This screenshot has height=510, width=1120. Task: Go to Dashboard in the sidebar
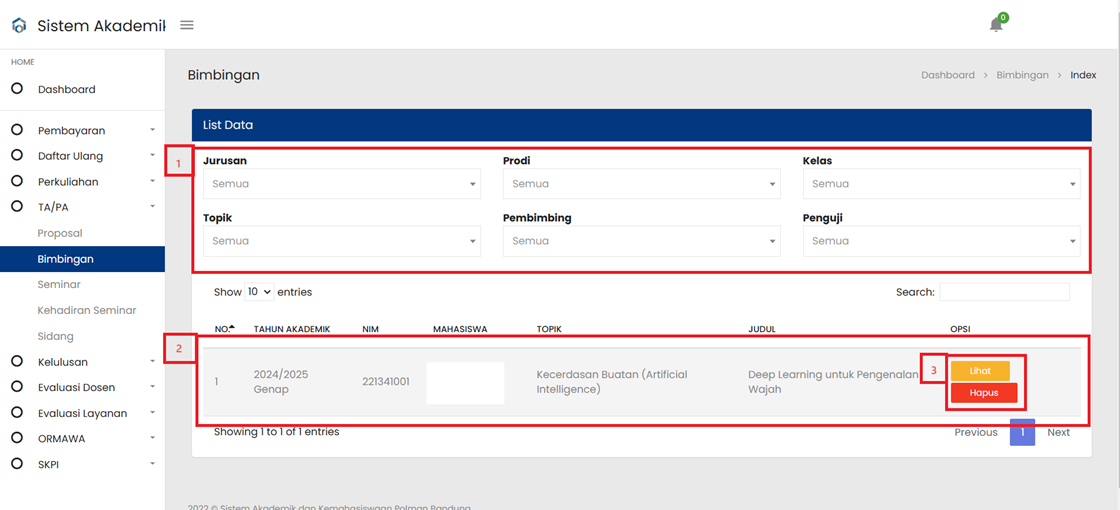(x=66, y=89)
